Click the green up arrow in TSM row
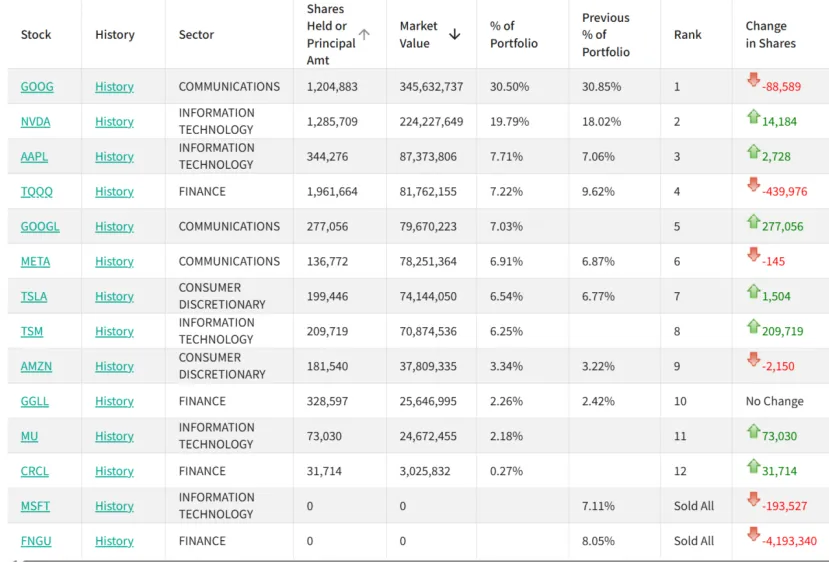The width and height of the screenshot is (829, 562). pyautogui.click(x=754, y=326)
